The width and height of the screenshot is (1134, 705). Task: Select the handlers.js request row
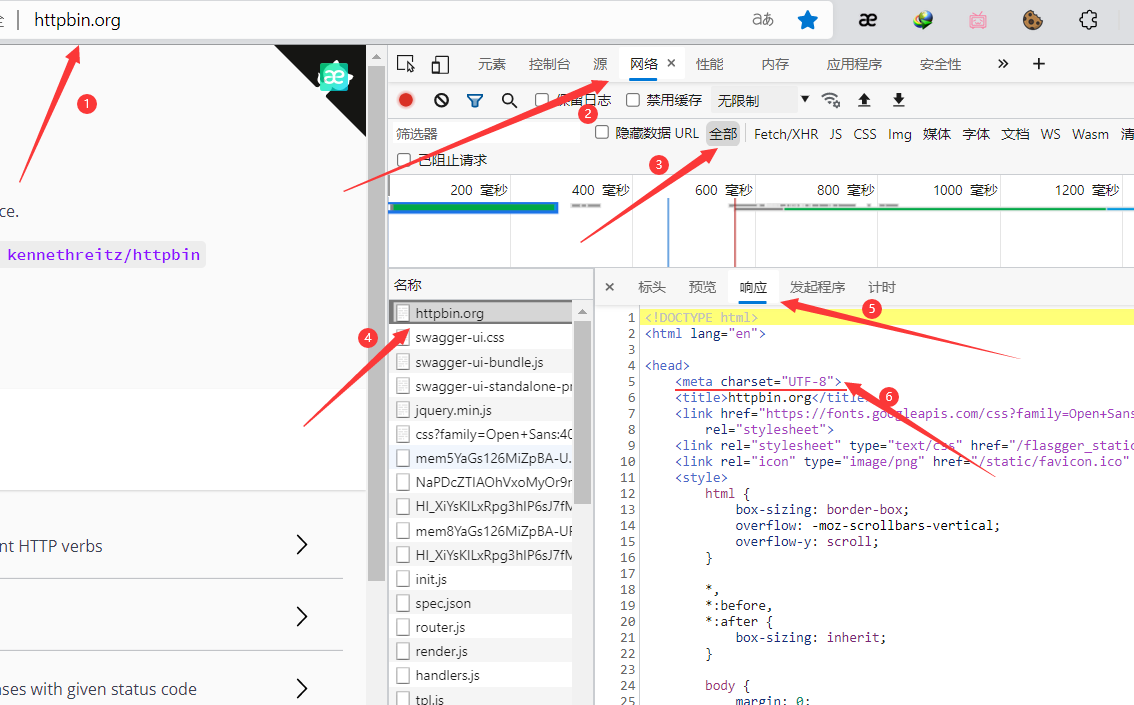coord(482,675)
